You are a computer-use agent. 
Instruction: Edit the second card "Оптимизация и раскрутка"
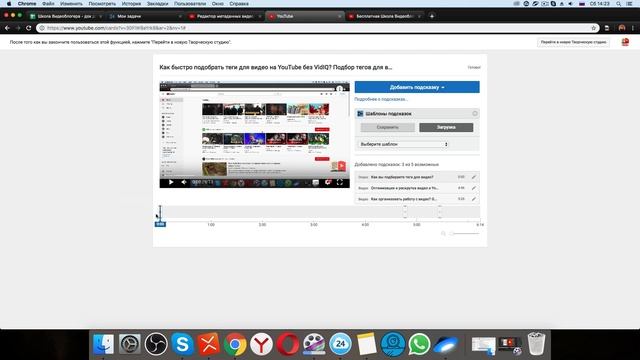click(x=473, y=188)
